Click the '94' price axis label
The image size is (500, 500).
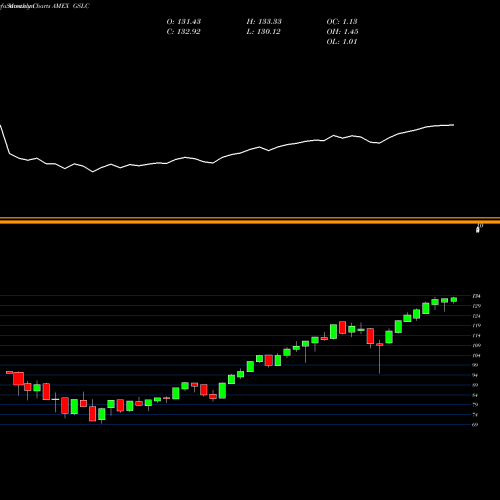[475, 375]
